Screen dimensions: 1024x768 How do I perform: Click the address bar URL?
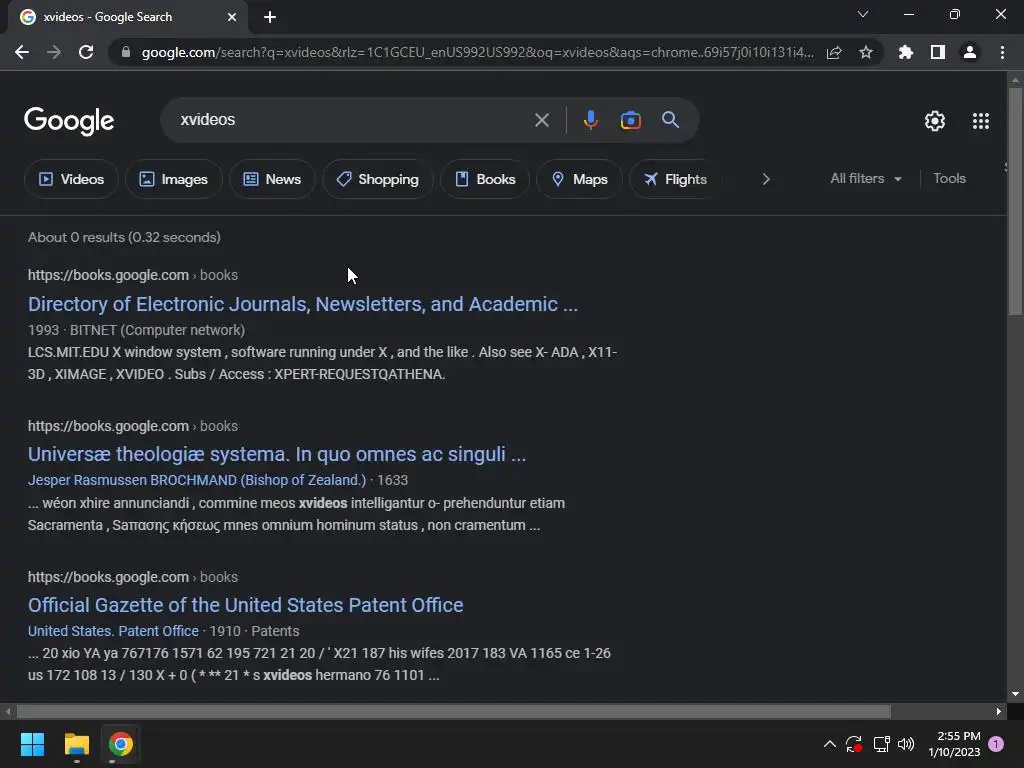pyautogui.click(x=477, y=52)
